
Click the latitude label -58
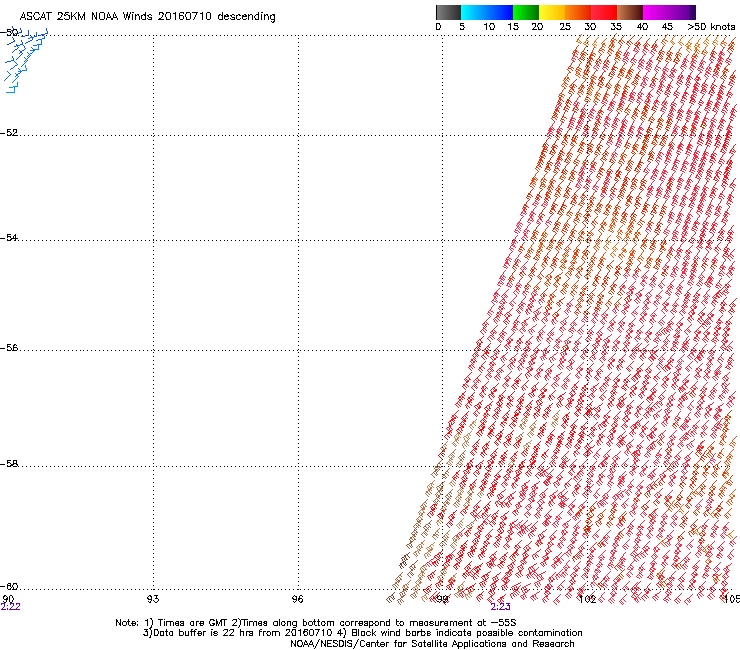[9, 464]
